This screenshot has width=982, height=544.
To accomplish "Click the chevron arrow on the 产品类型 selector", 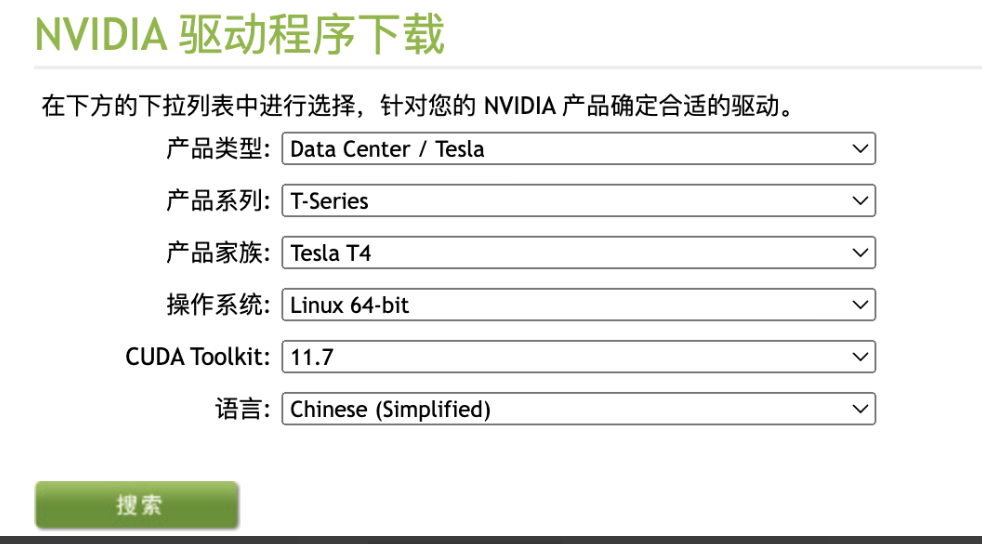I will 859,149.
